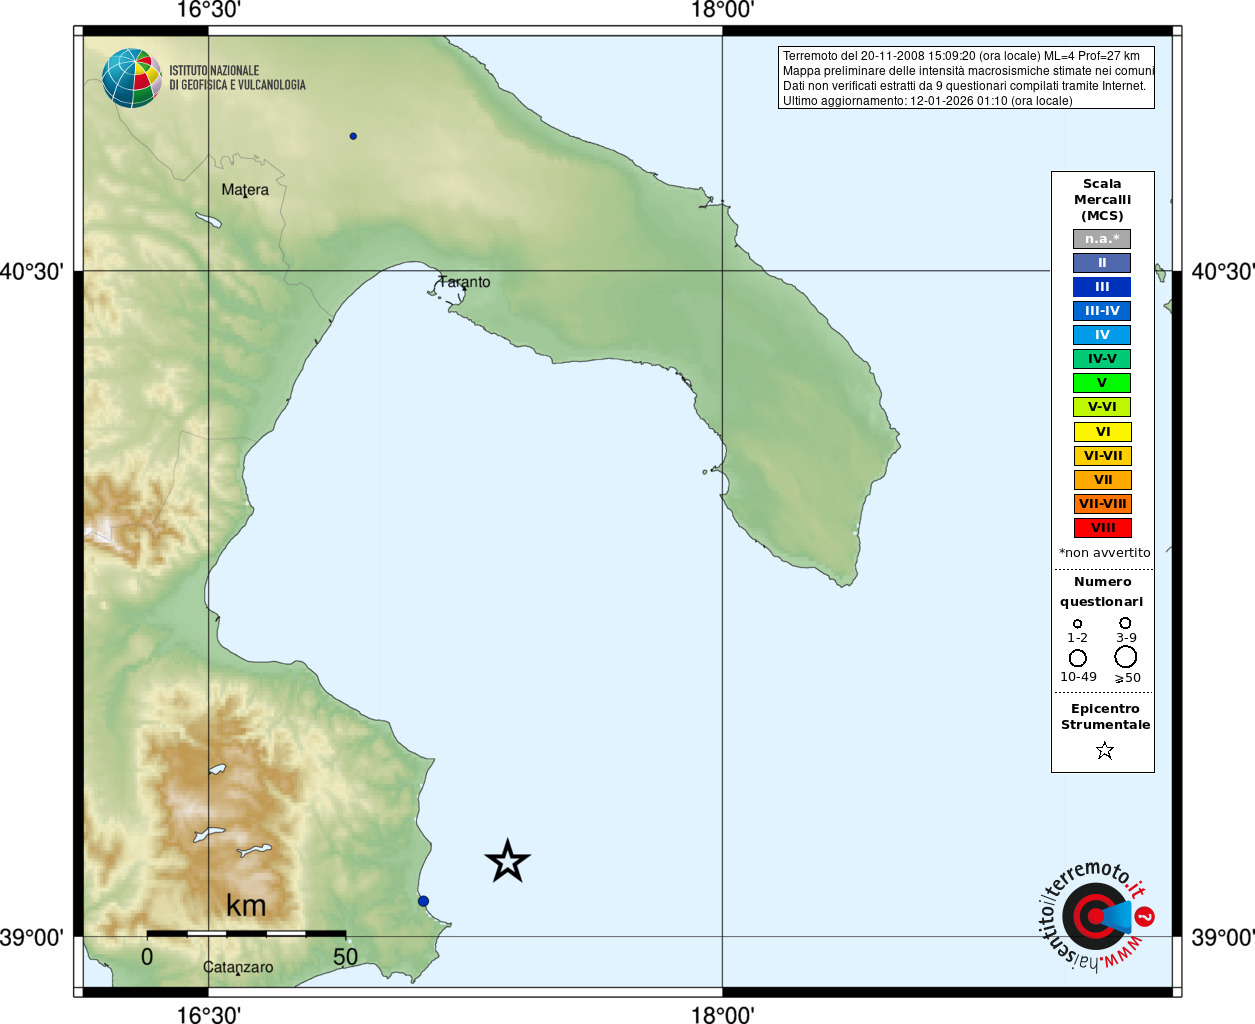
Task: Click the haisentitoilterremoto.it logo
Action: coord(1095,915)
